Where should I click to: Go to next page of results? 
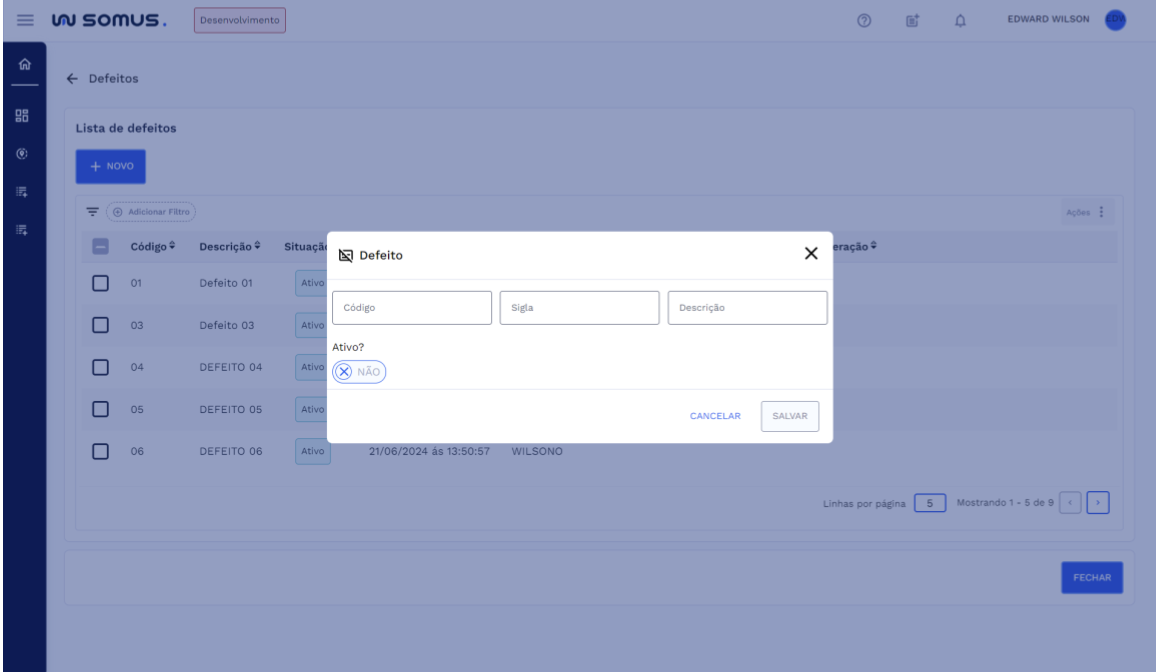(x=1098, y=501)
